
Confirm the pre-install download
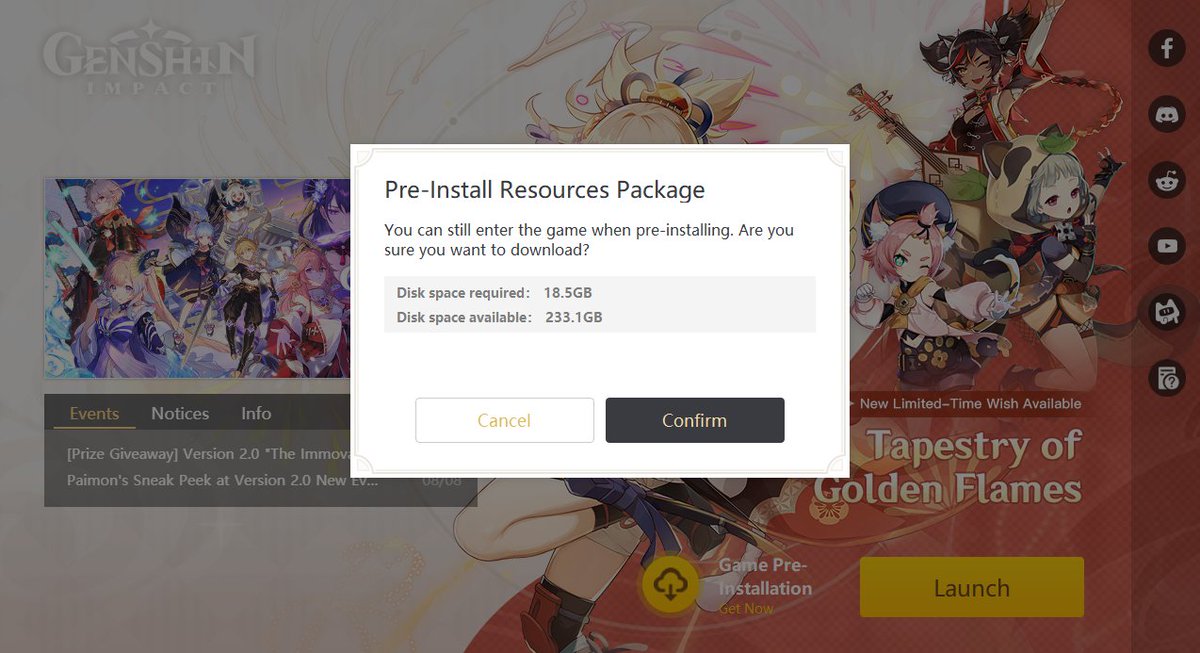(x=695, y=420)
